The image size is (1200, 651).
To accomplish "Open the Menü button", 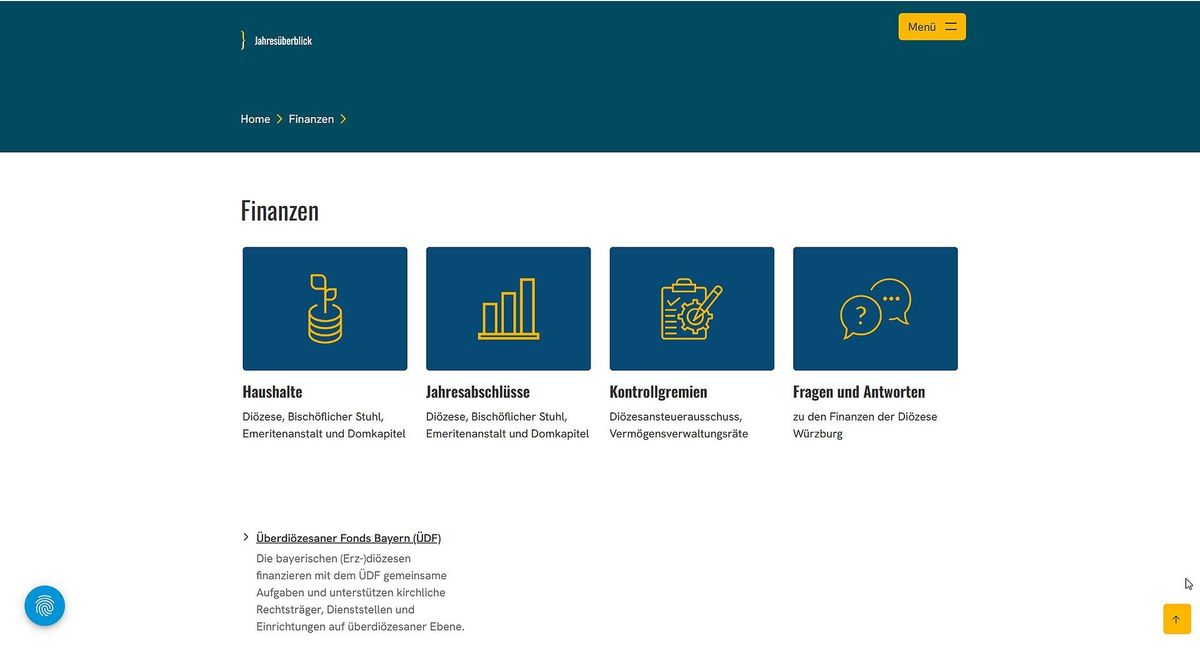I will (931, 27).
